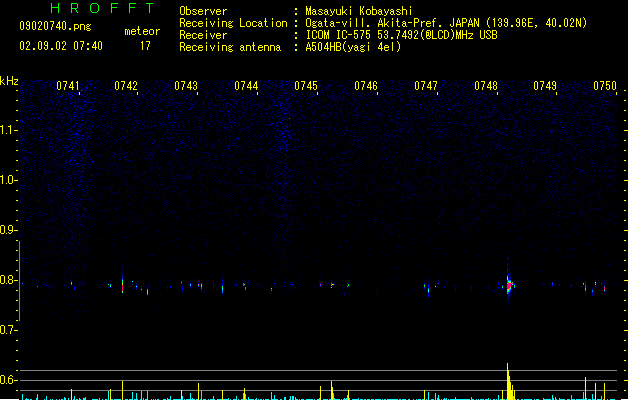Screen dimensions: 629x400
Task: Click the gray frequency range bar on left axis
Action: [x=19, y=280]
